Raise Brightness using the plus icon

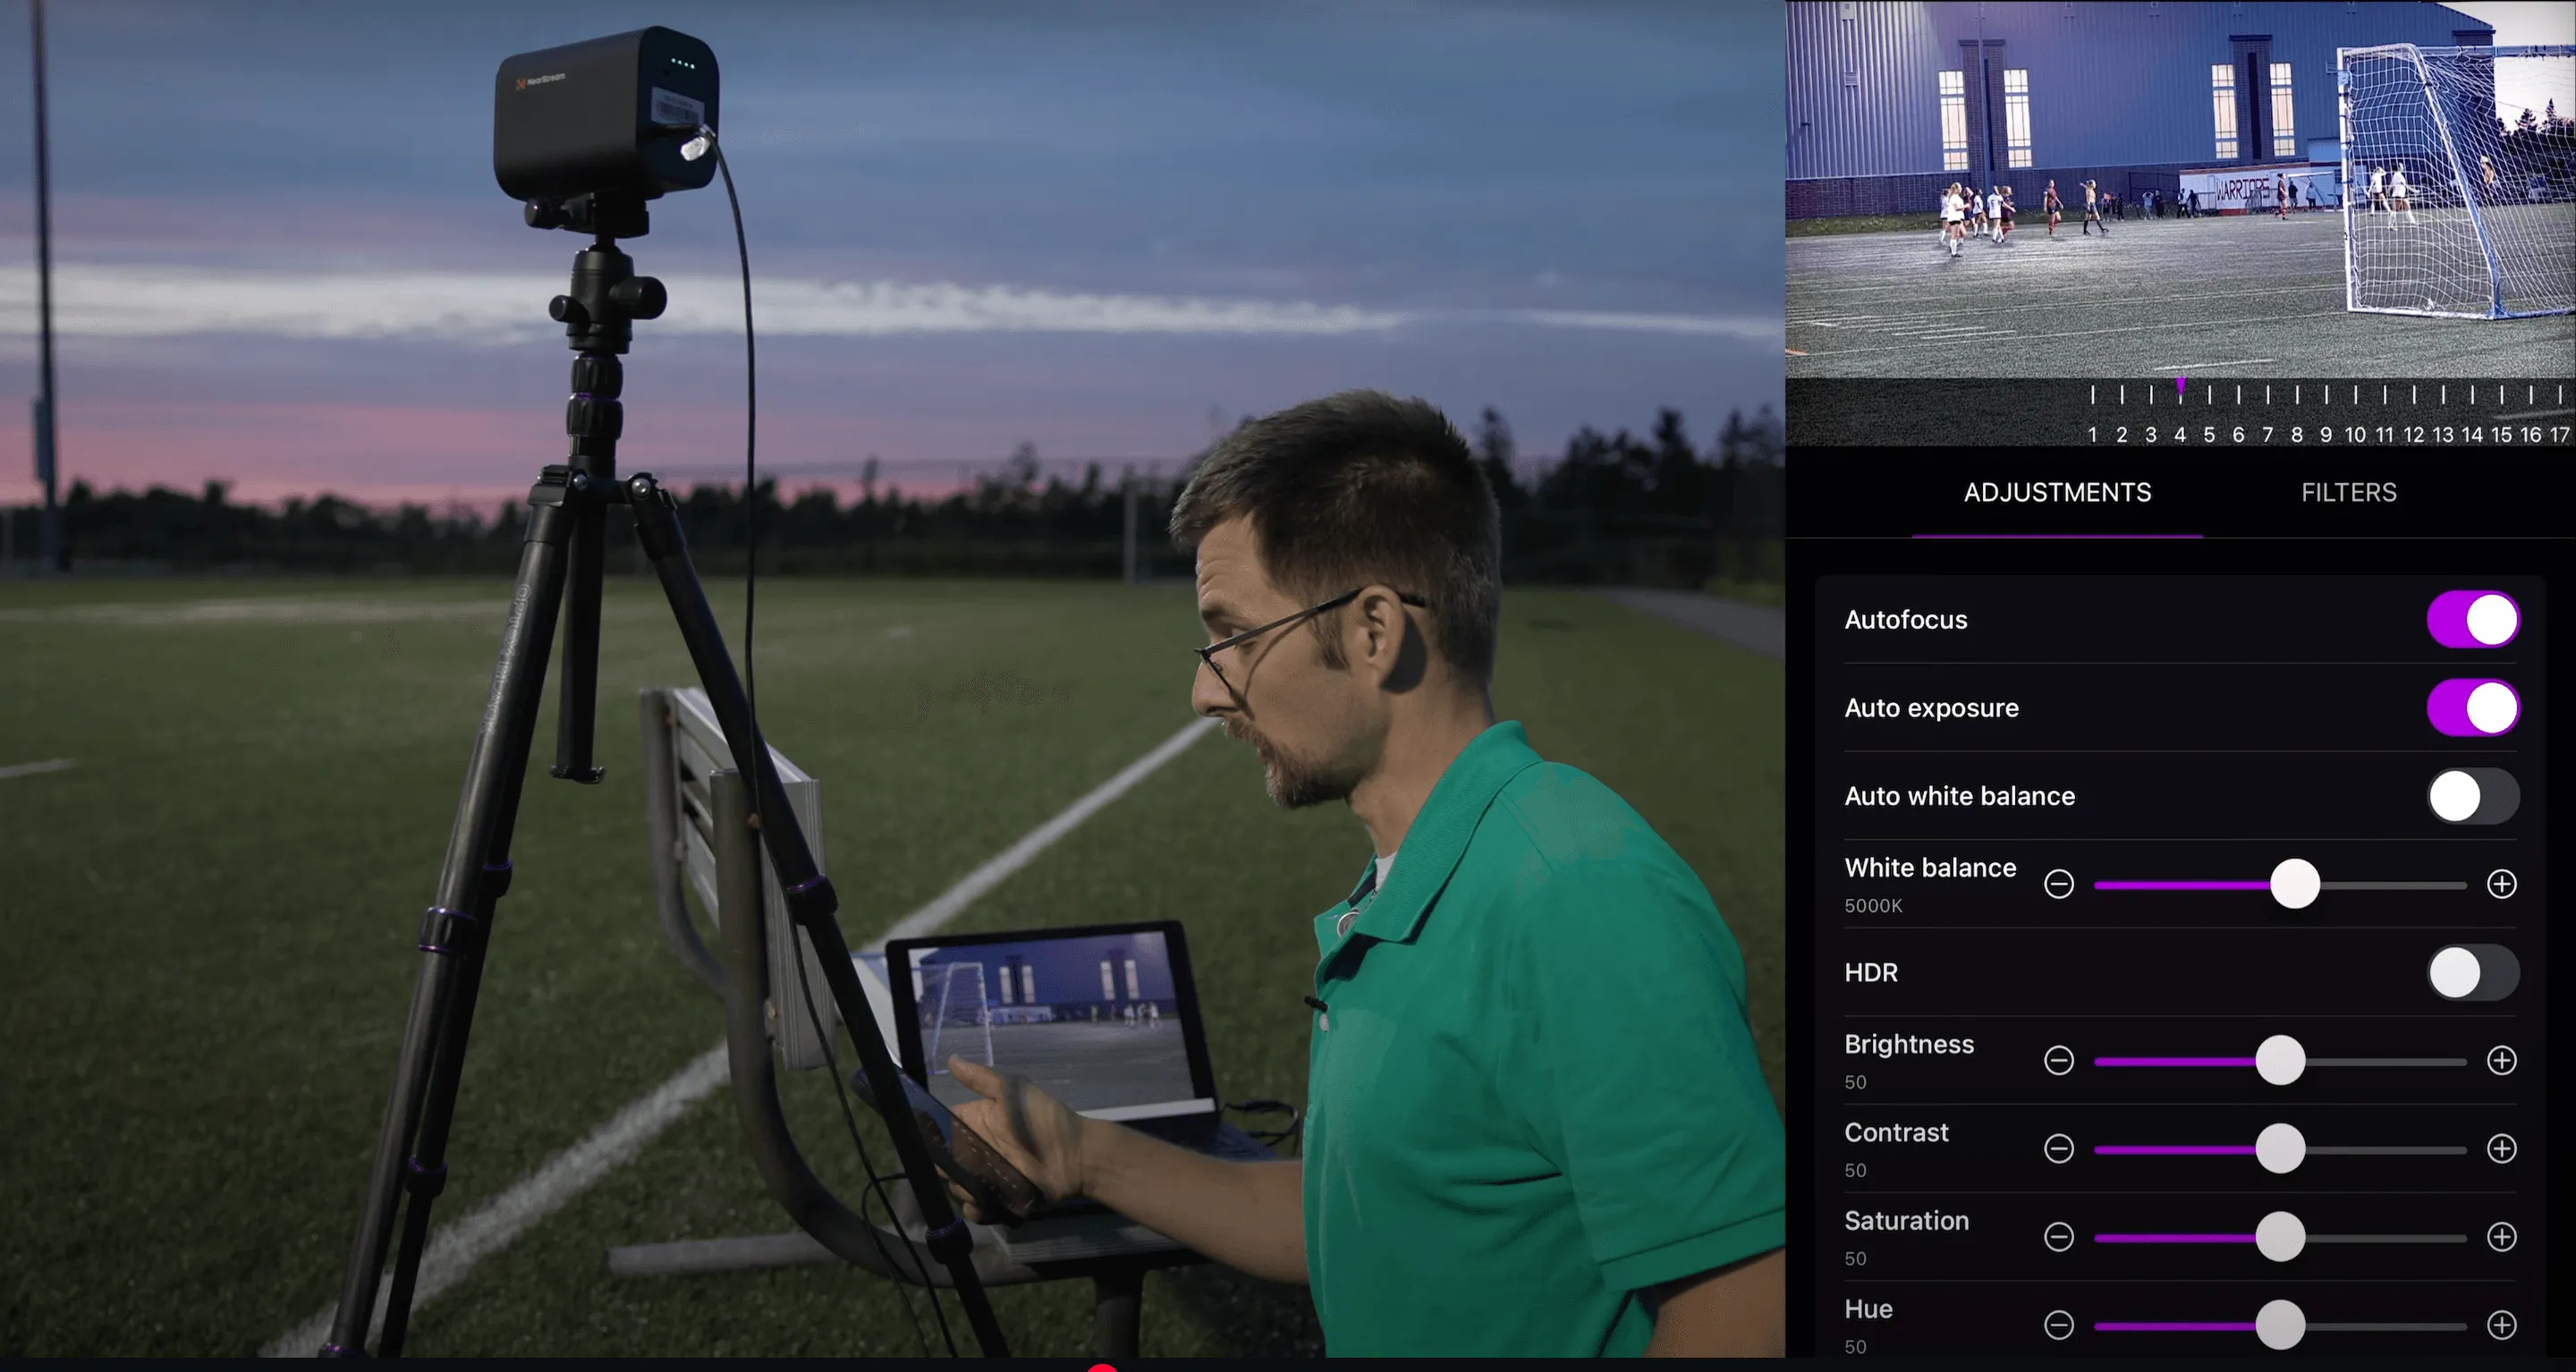(x=2501, y=1061)
